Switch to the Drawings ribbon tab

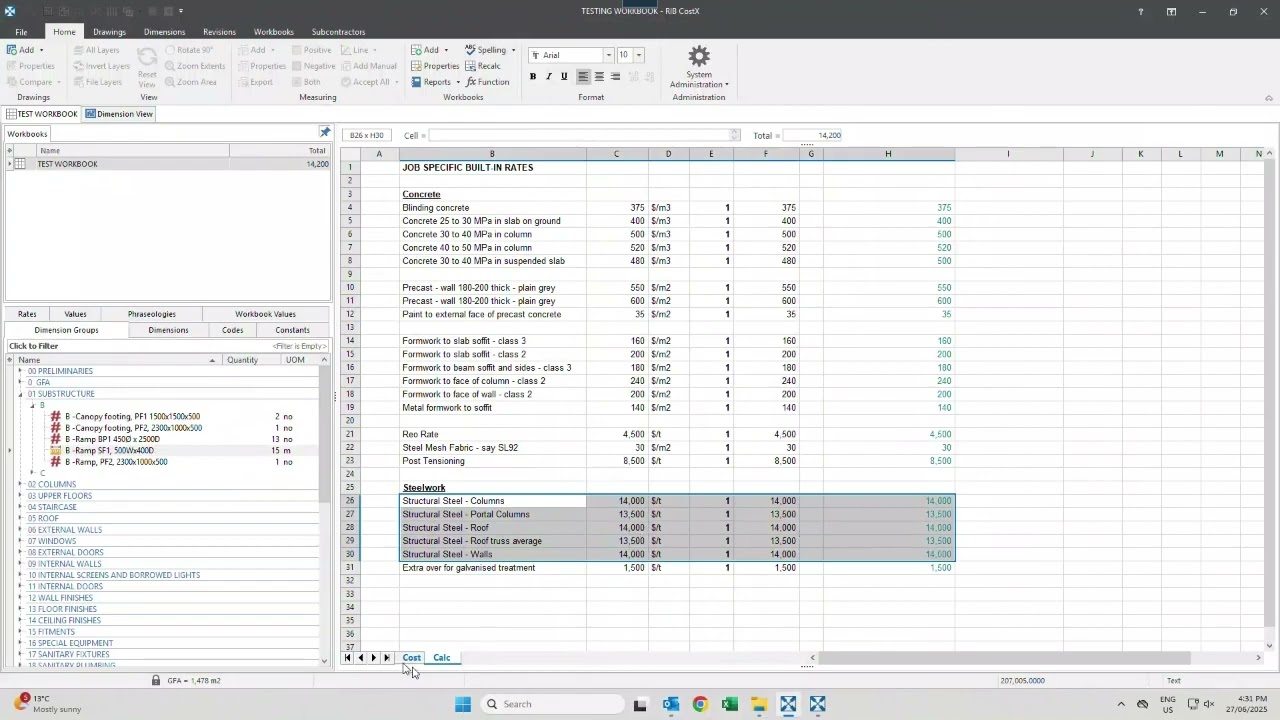pos(109,32)
